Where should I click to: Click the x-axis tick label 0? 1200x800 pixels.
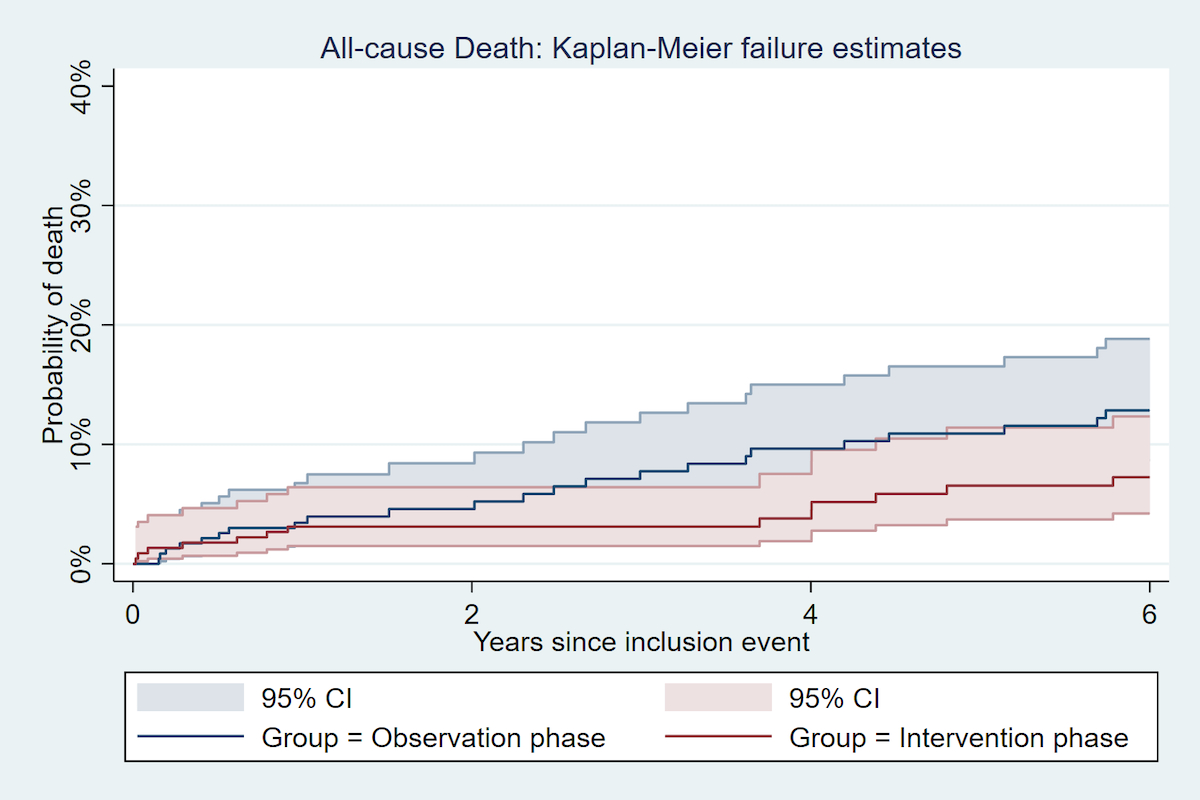pos(133,612)
